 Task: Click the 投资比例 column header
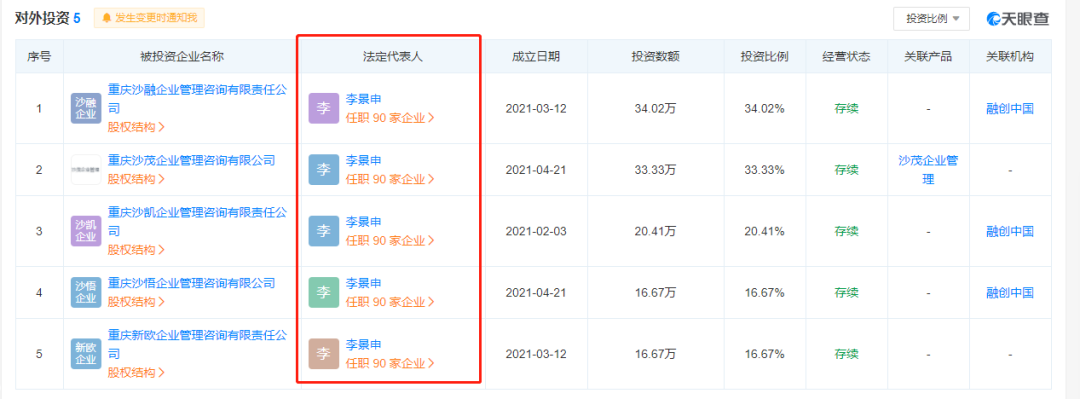(x=765, y=57)
